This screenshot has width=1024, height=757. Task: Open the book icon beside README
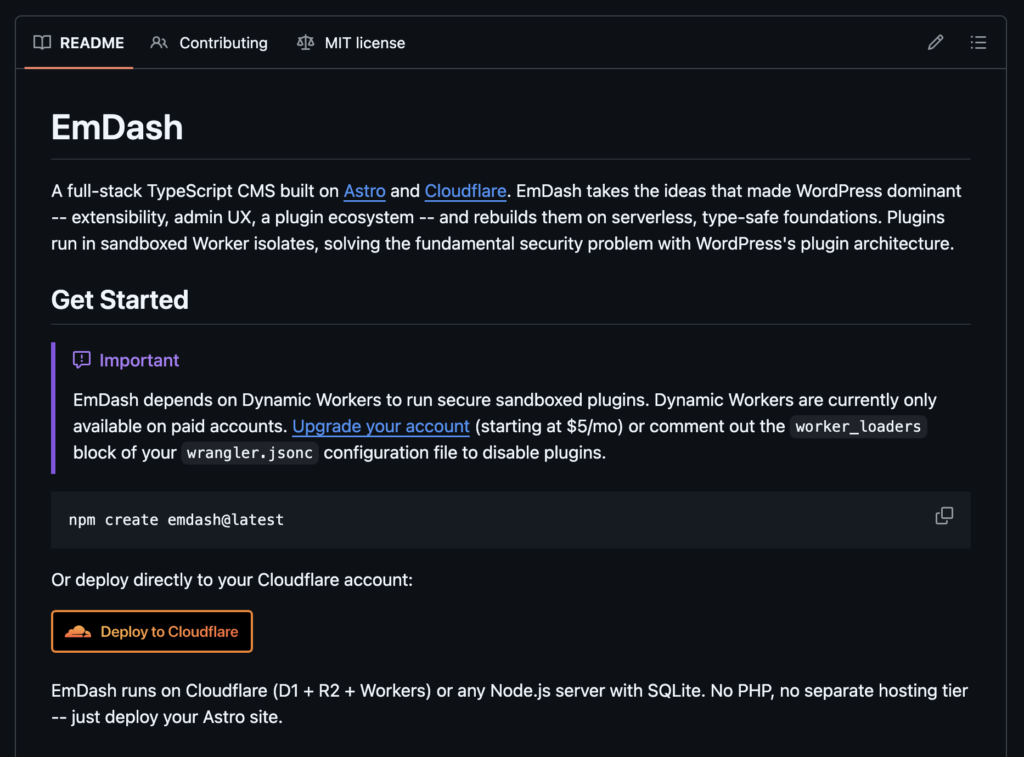[x=42, y=42]
